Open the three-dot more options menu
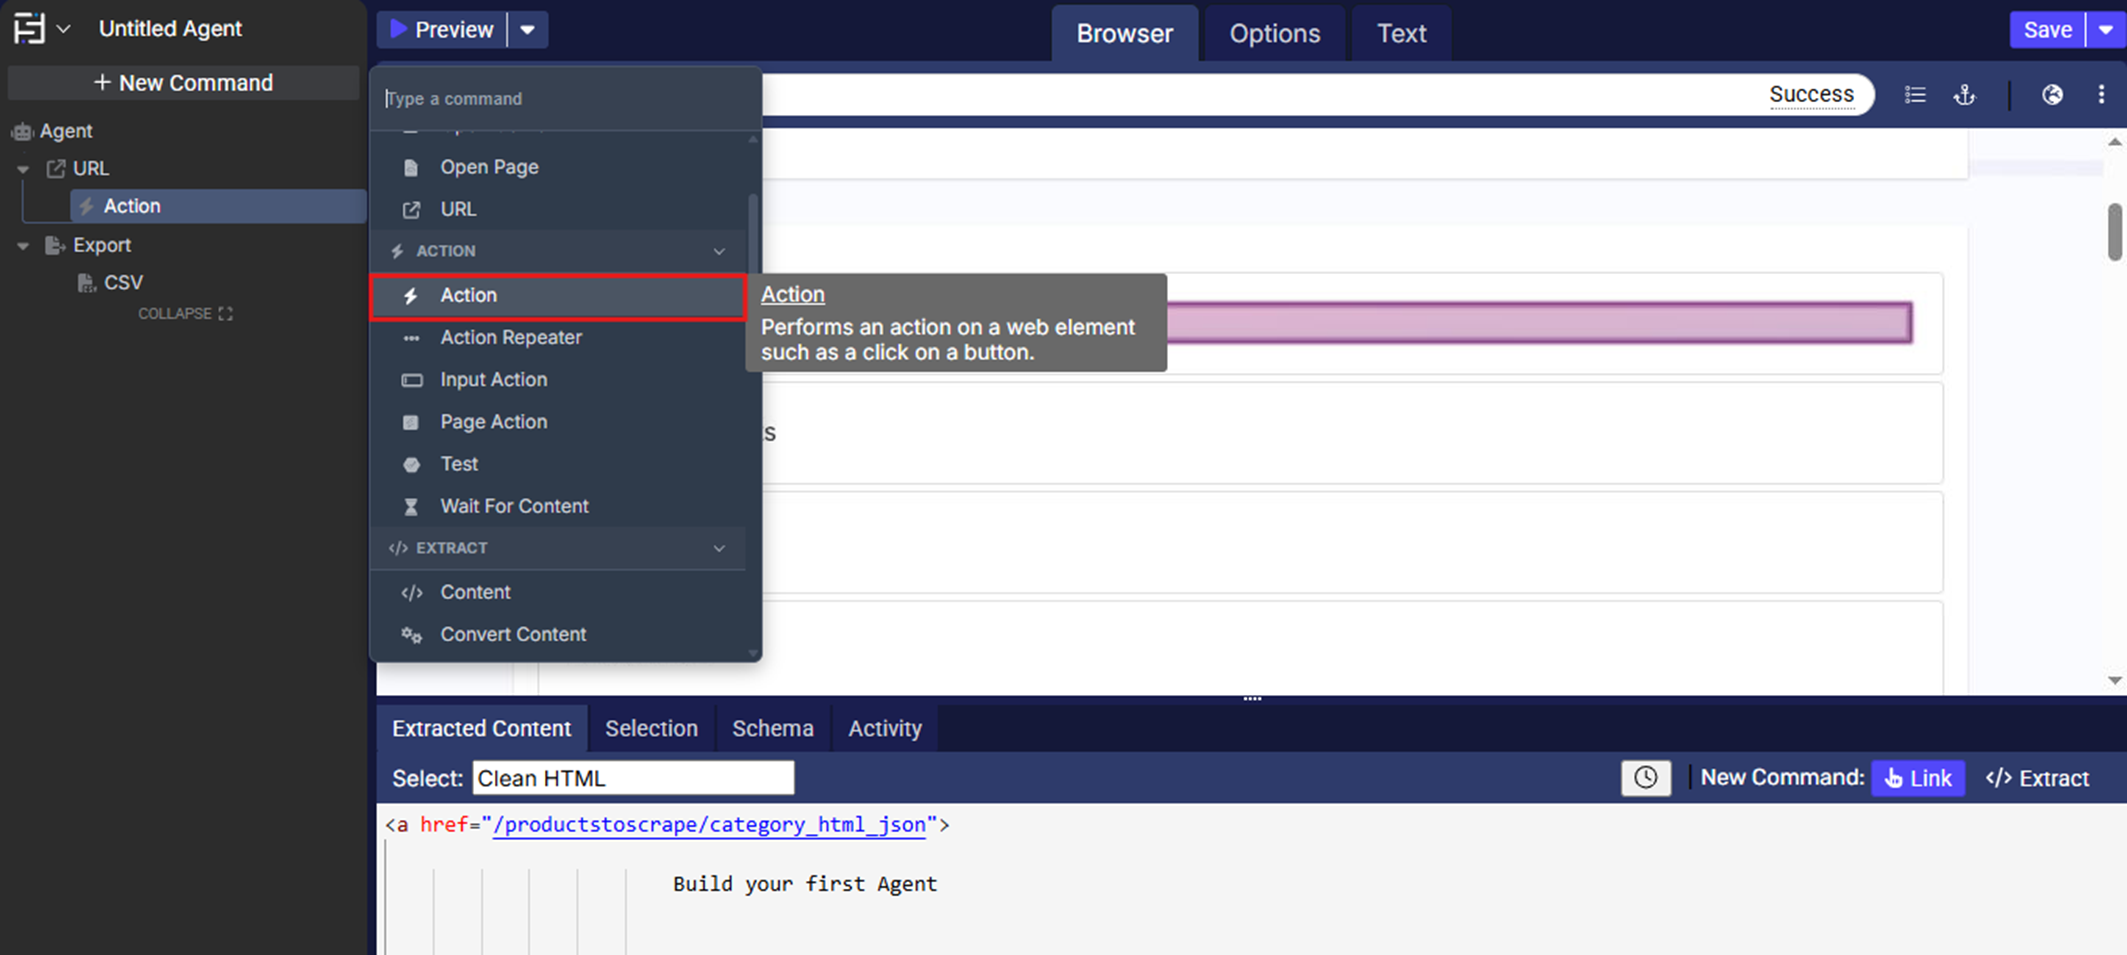 [x=2101, y=95]
